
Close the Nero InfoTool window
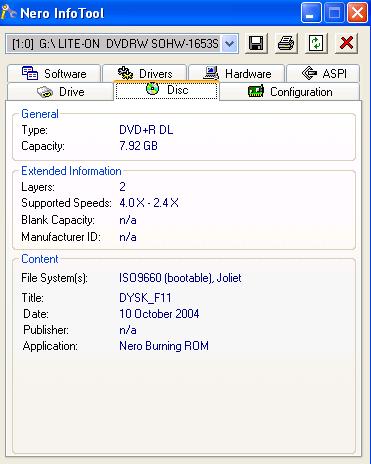pyautogui.click(x=357, y=13)
